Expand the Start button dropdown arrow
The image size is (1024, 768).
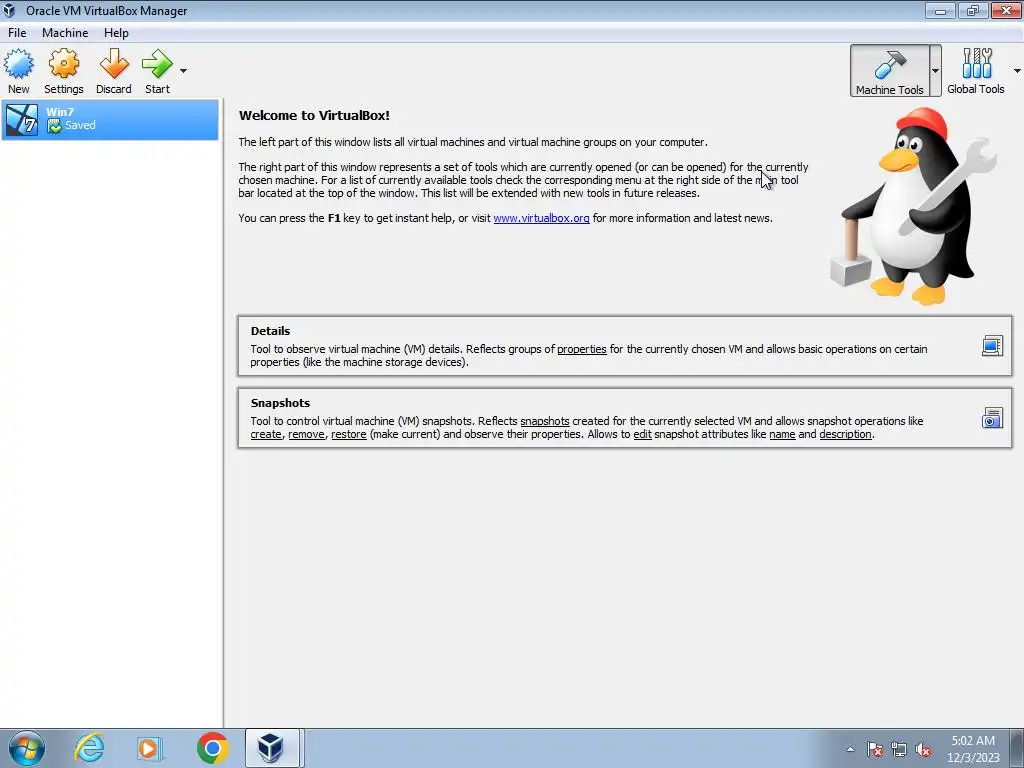point(184,71)
